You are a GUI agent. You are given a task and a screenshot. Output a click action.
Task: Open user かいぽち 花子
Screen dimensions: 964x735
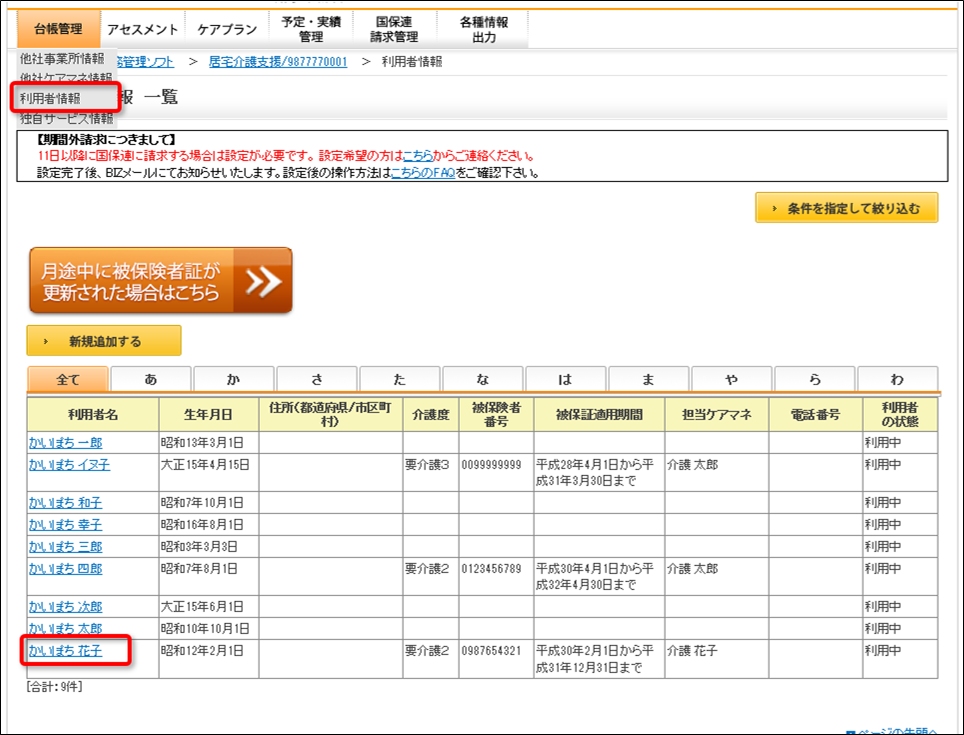tap(65, 651)
